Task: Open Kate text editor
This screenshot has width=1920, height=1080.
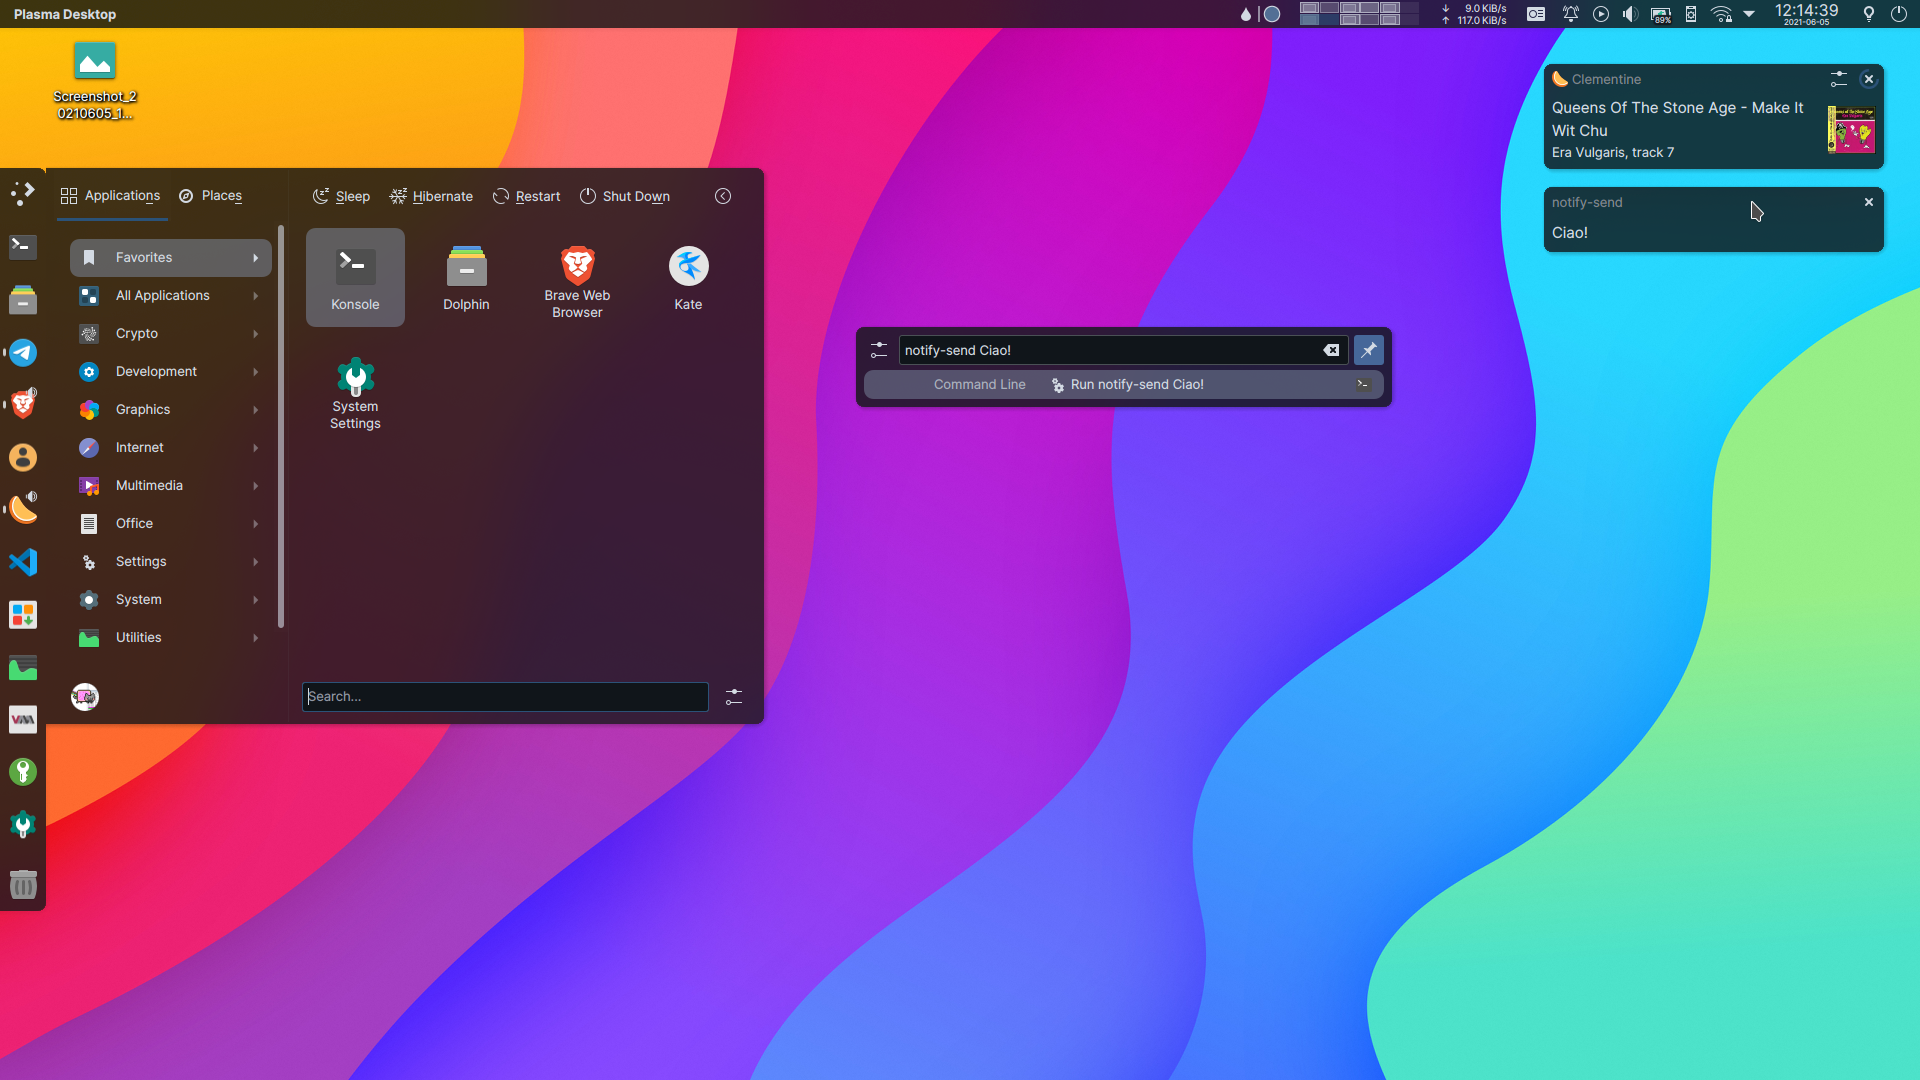Action: click(688, 277)
